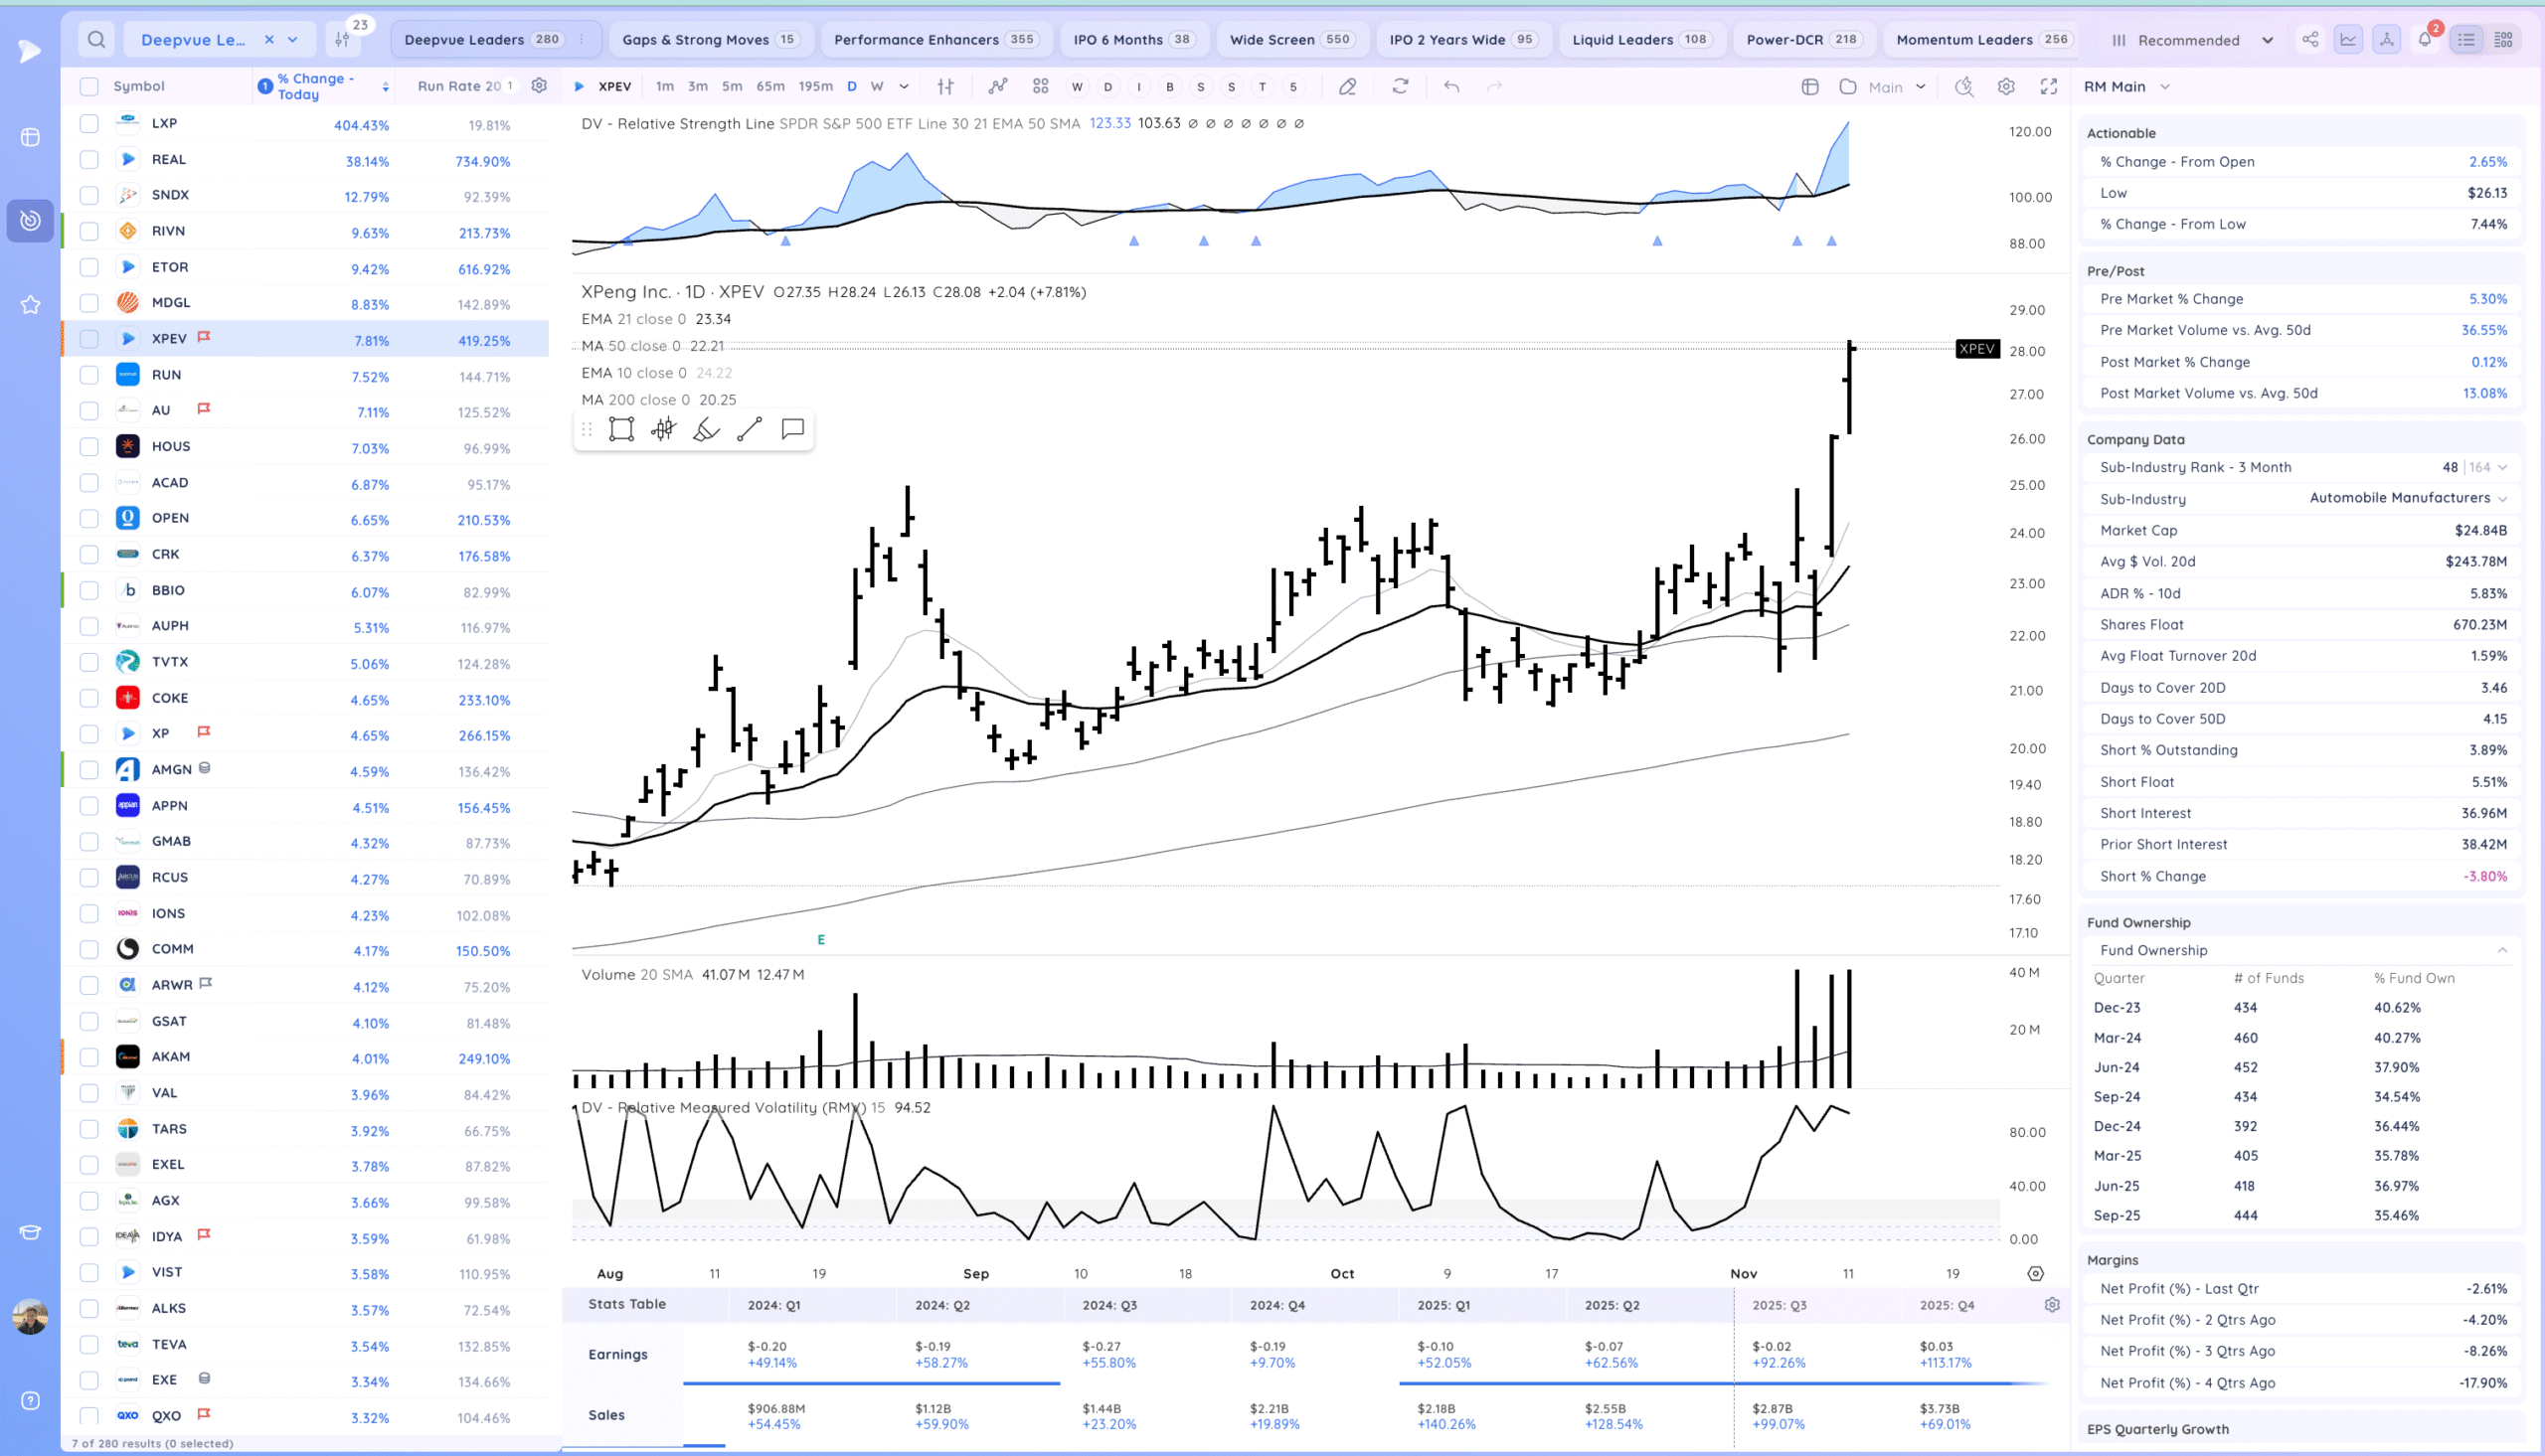Collapse the Fund Ownership section
Viewport: 2545px width, 1456px height.
point(2502,950)
